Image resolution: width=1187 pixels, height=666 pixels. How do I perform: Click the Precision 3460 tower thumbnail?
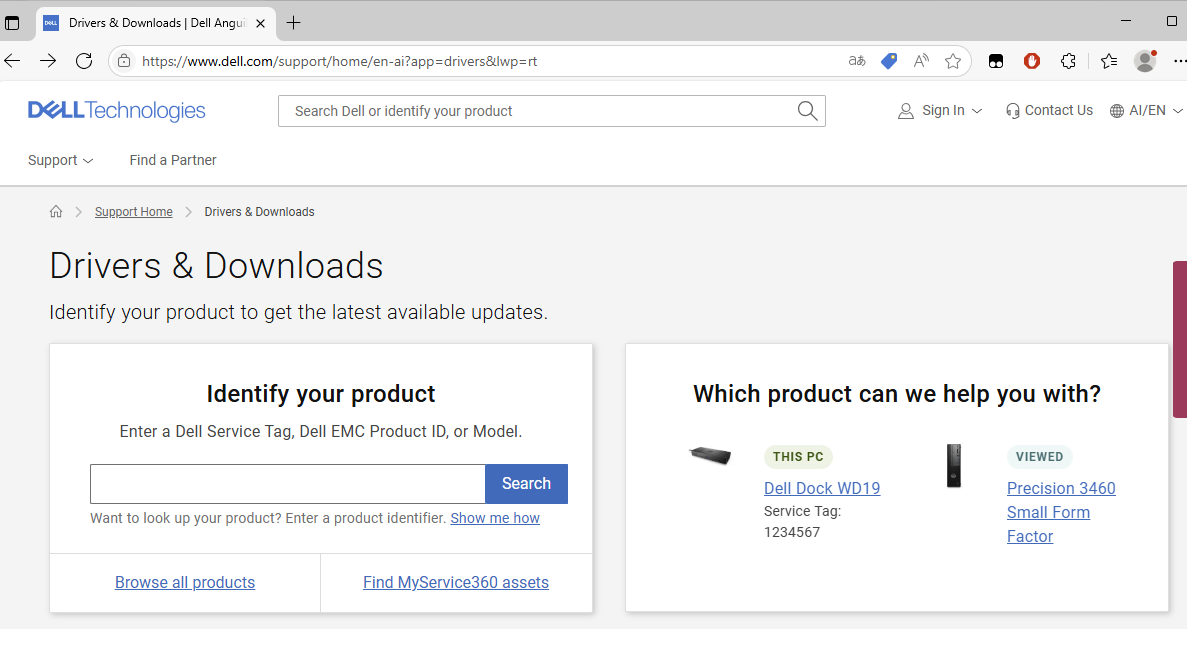click(954, 465)
